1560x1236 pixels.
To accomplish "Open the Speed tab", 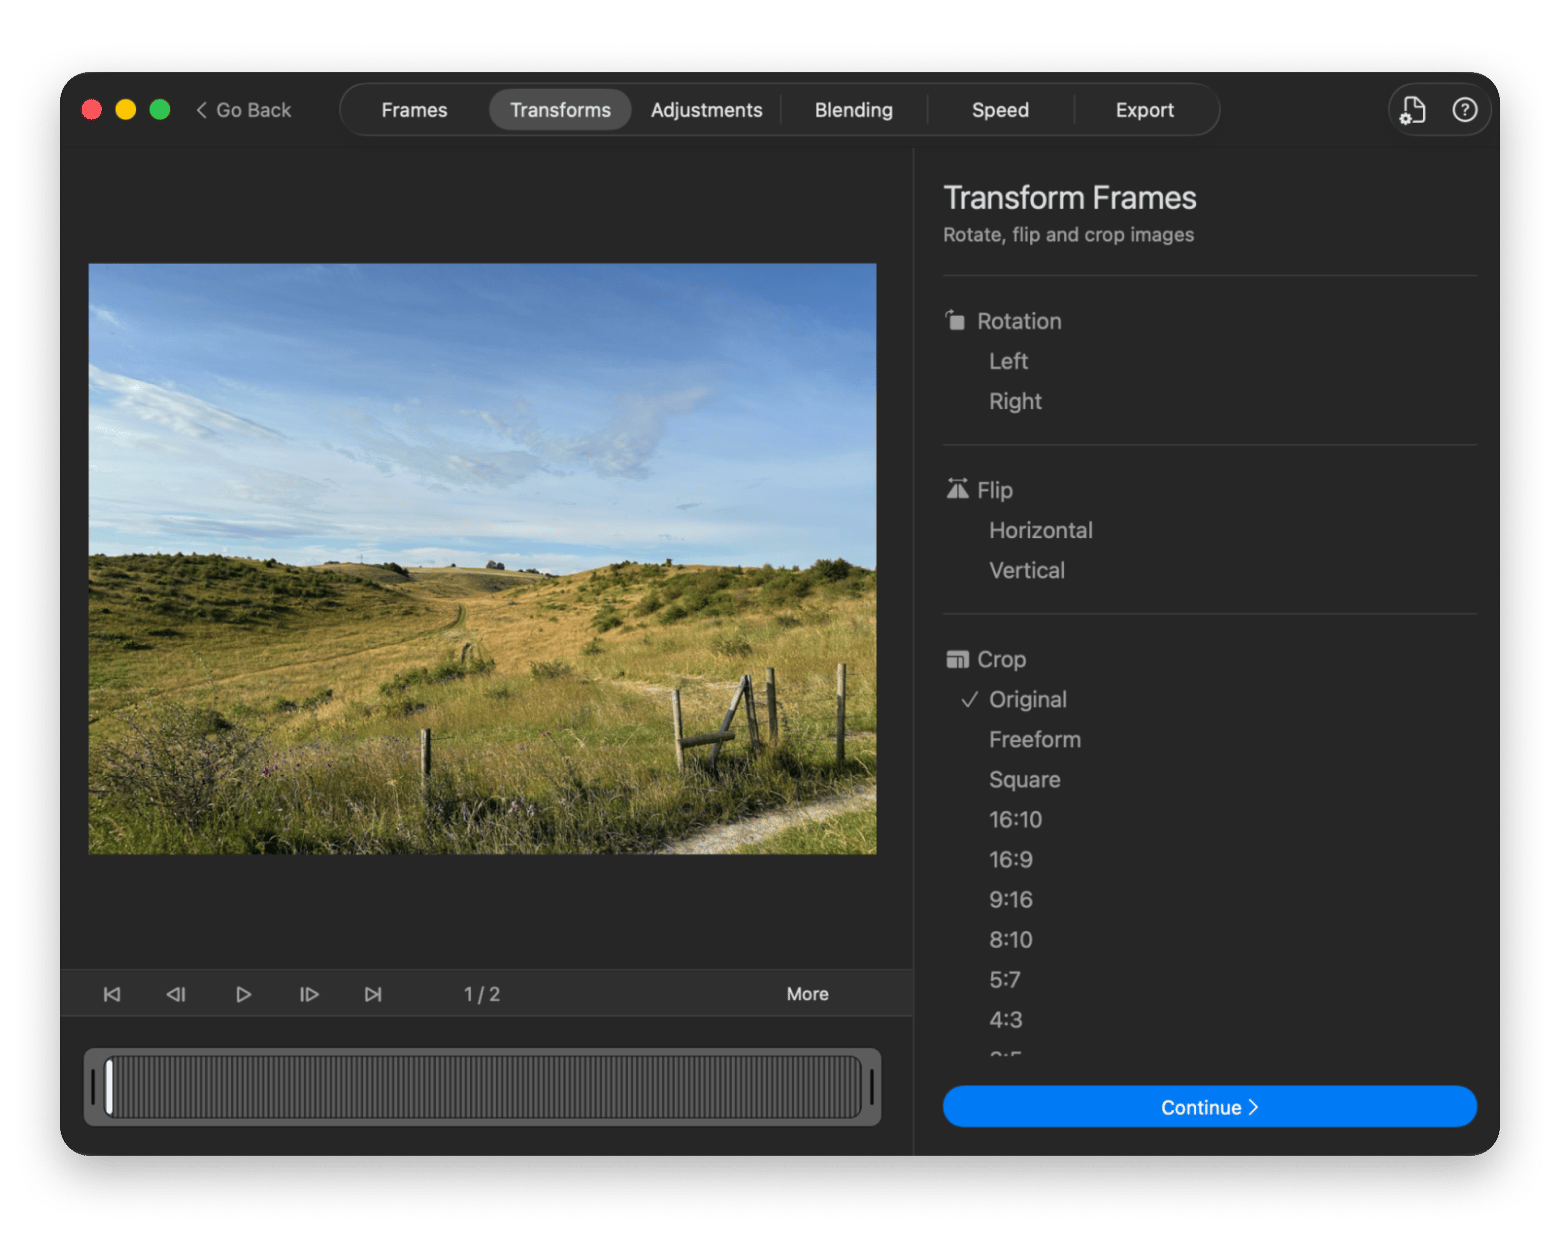I will pyautogui.click(x=1000, y=110).
